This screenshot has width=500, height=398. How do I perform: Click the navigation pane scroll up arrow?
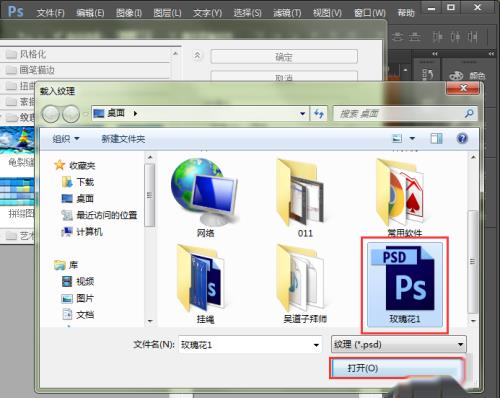point(150,157)
